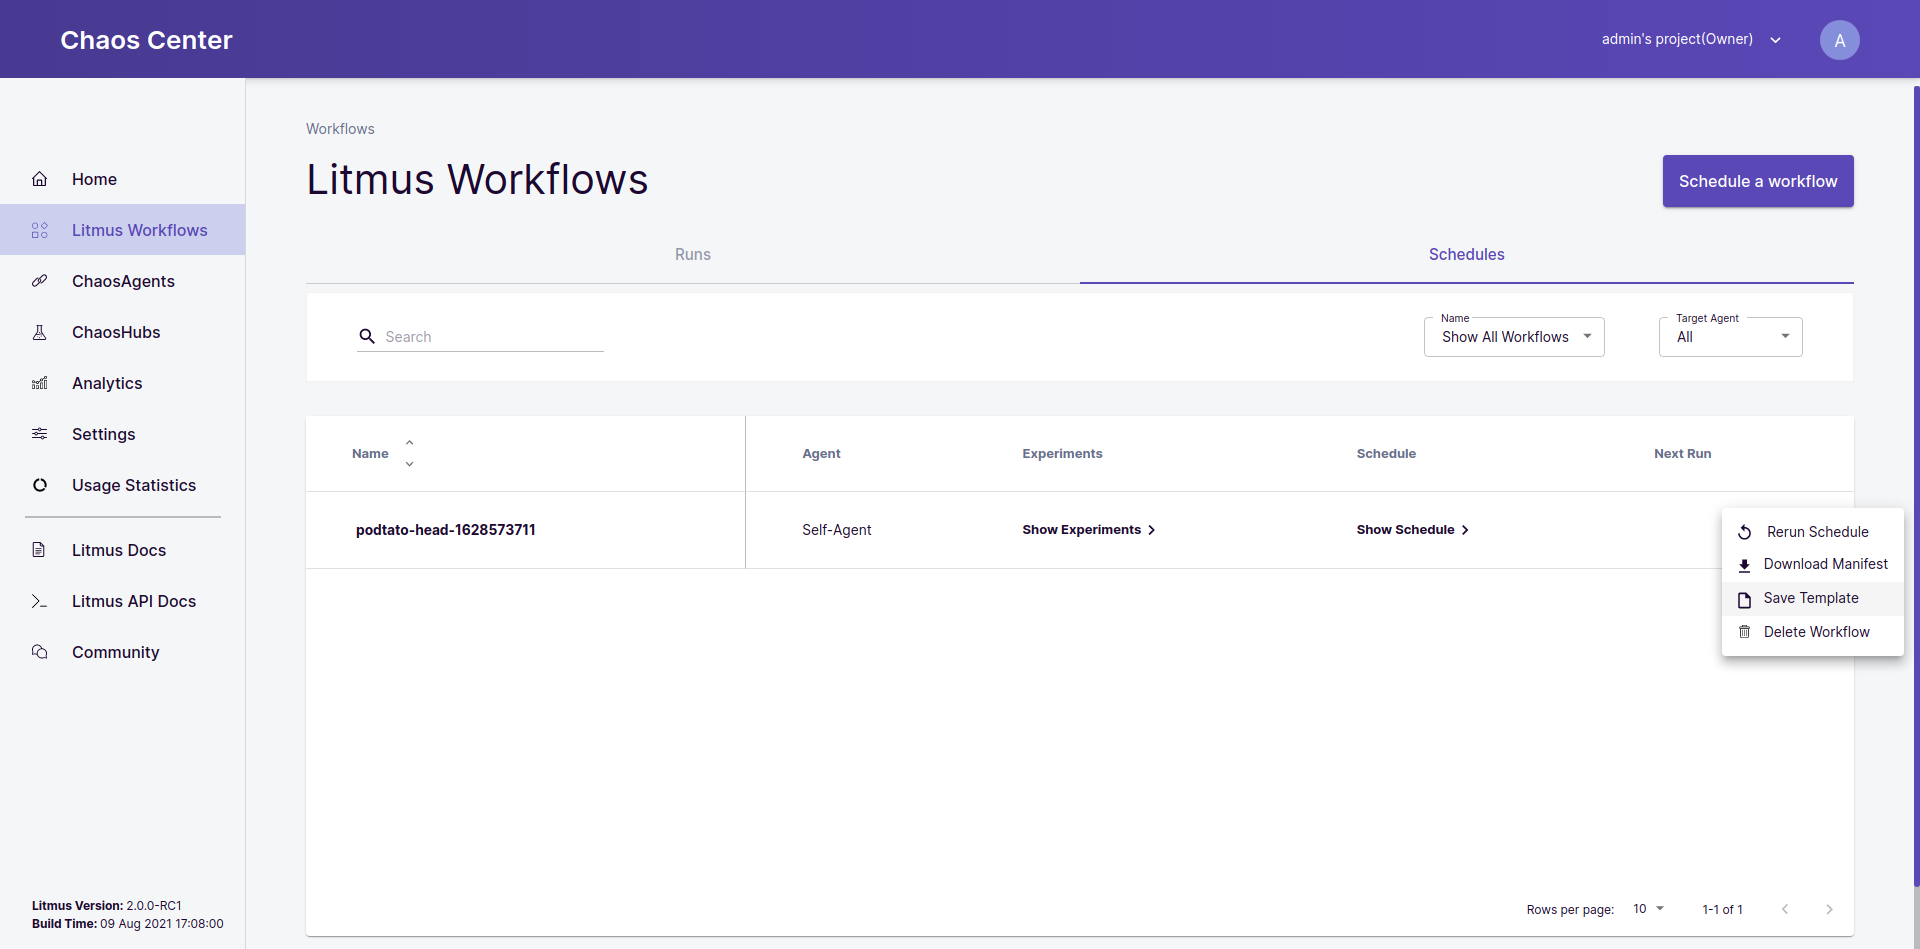Click the Community chat icon

tap(40, 652)
